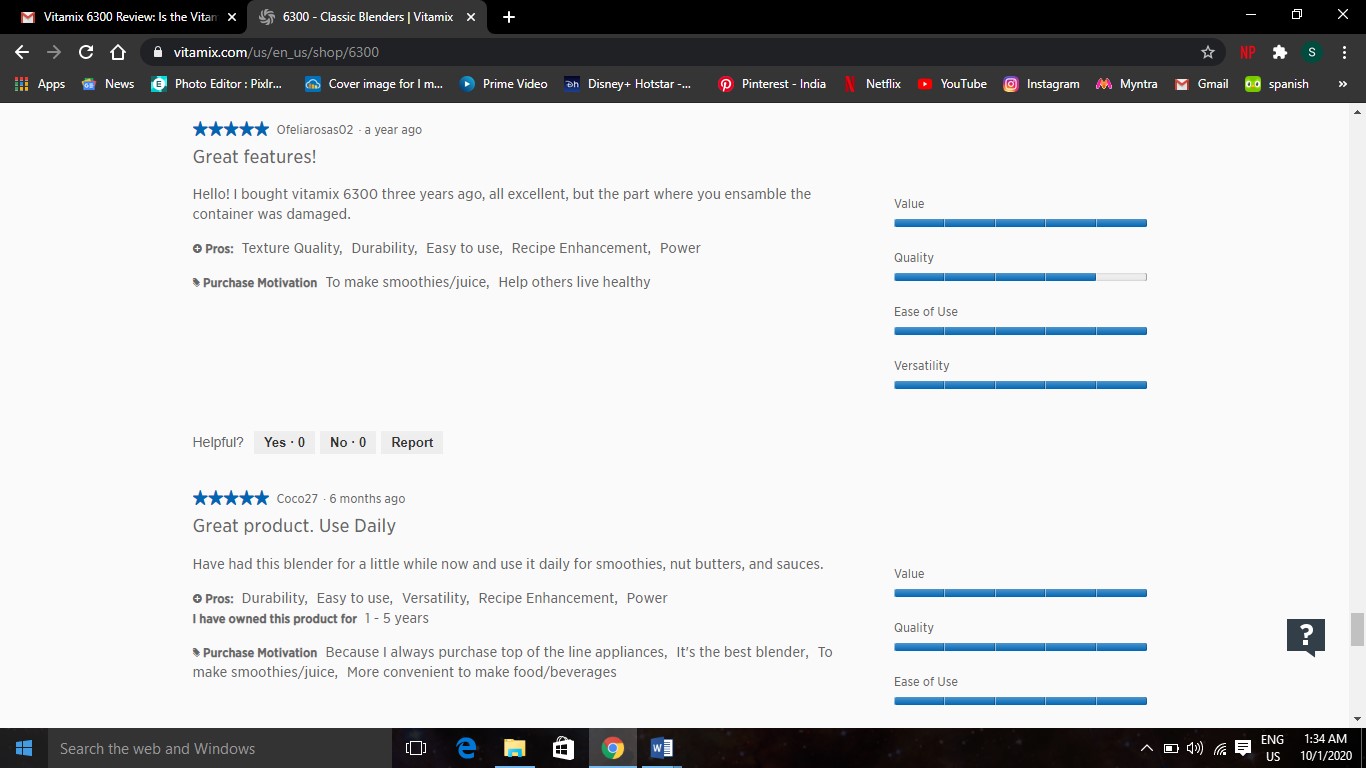Open the Windows Start menu

coord(23,748)
